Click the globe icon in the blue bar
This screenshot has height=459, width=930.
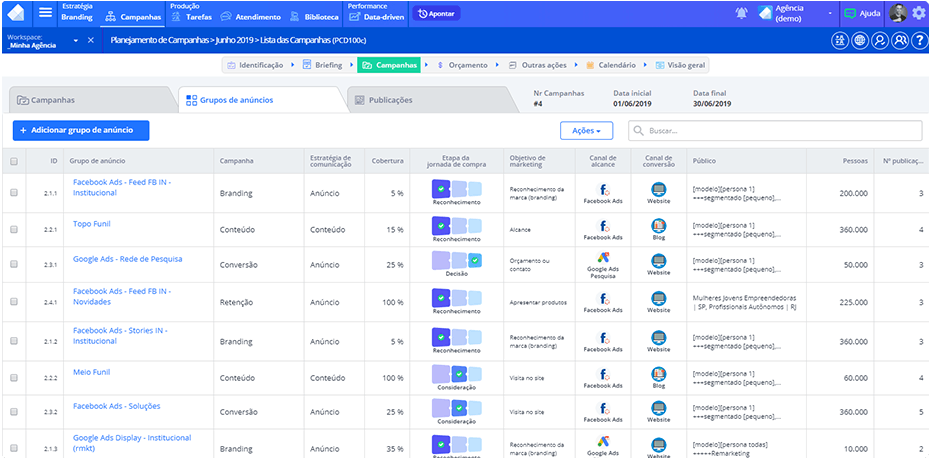coord(859,40)
